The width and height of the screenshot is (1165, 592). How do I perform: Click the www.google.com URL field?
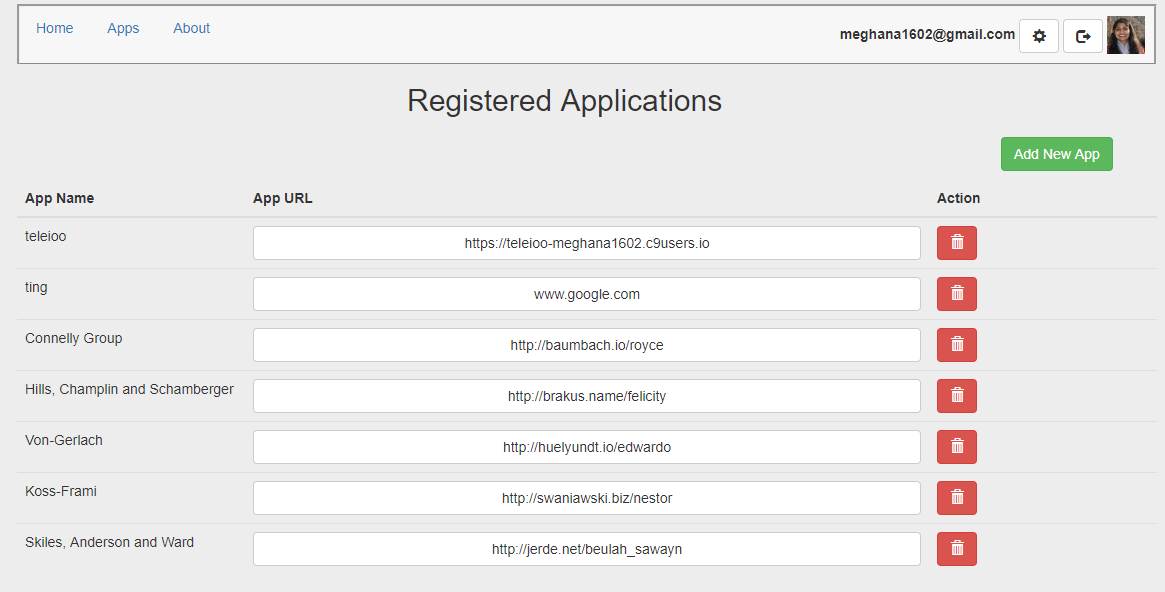pyautogui.click(x=586, y=294)
